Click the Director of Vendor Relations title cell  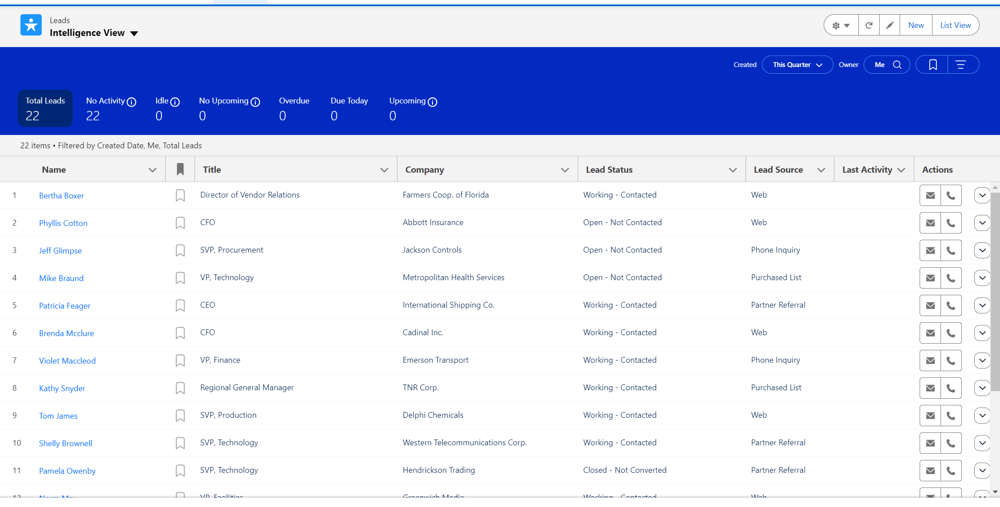point(249,195)
